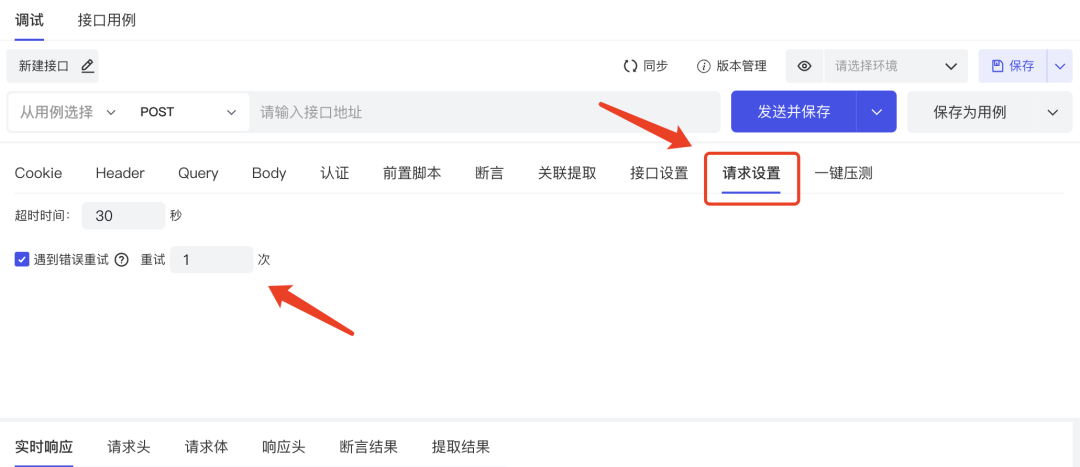Click the pencil edit icon beside 新建接口
Viewport: 1080px width, 467px height.
87,66
